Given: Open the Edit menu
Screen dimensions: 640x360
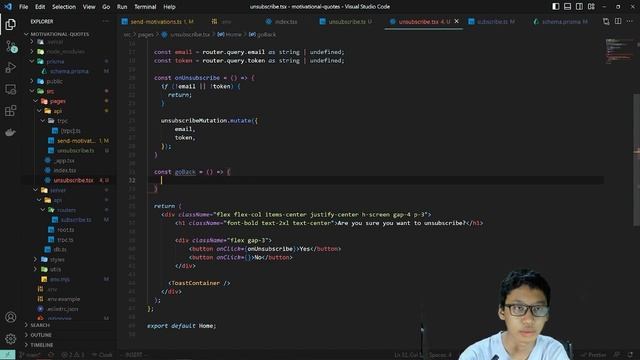Looking at the screenshot, I should pyautogui.click(x=40, y=7).
